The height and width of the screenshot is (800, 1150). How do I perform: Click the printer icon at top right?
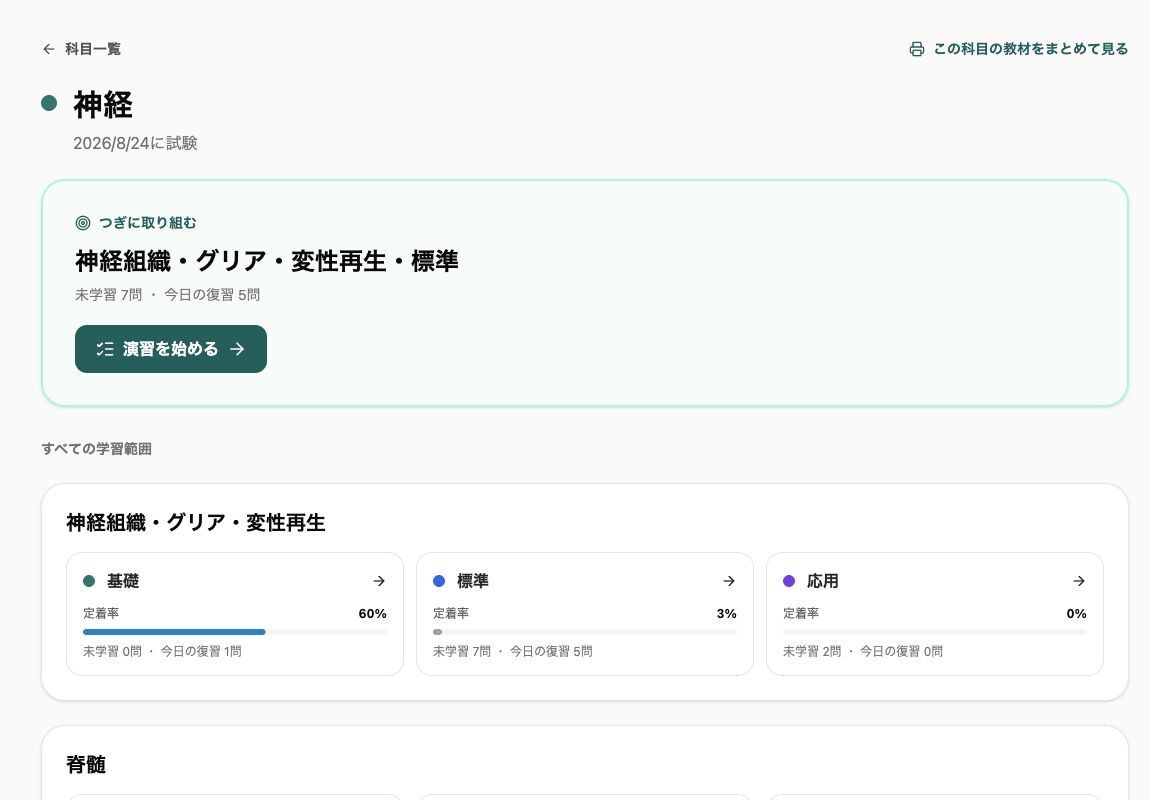917,49
